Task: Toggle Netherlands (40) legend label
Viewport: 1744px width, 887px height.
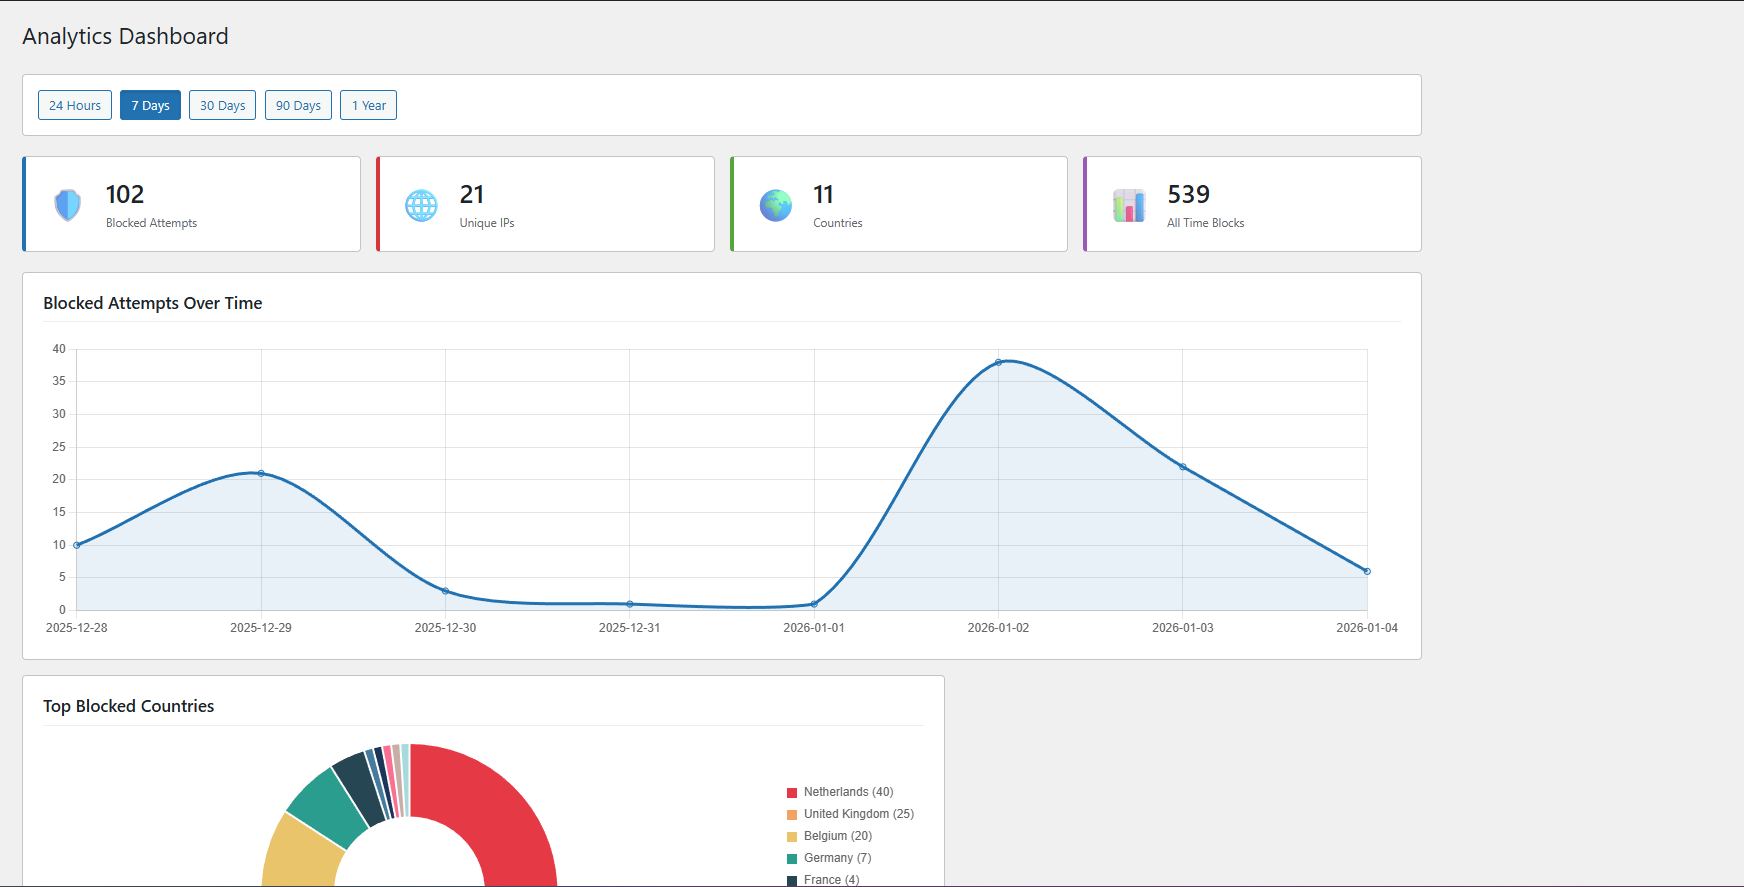Action: (x=848, y=792)
